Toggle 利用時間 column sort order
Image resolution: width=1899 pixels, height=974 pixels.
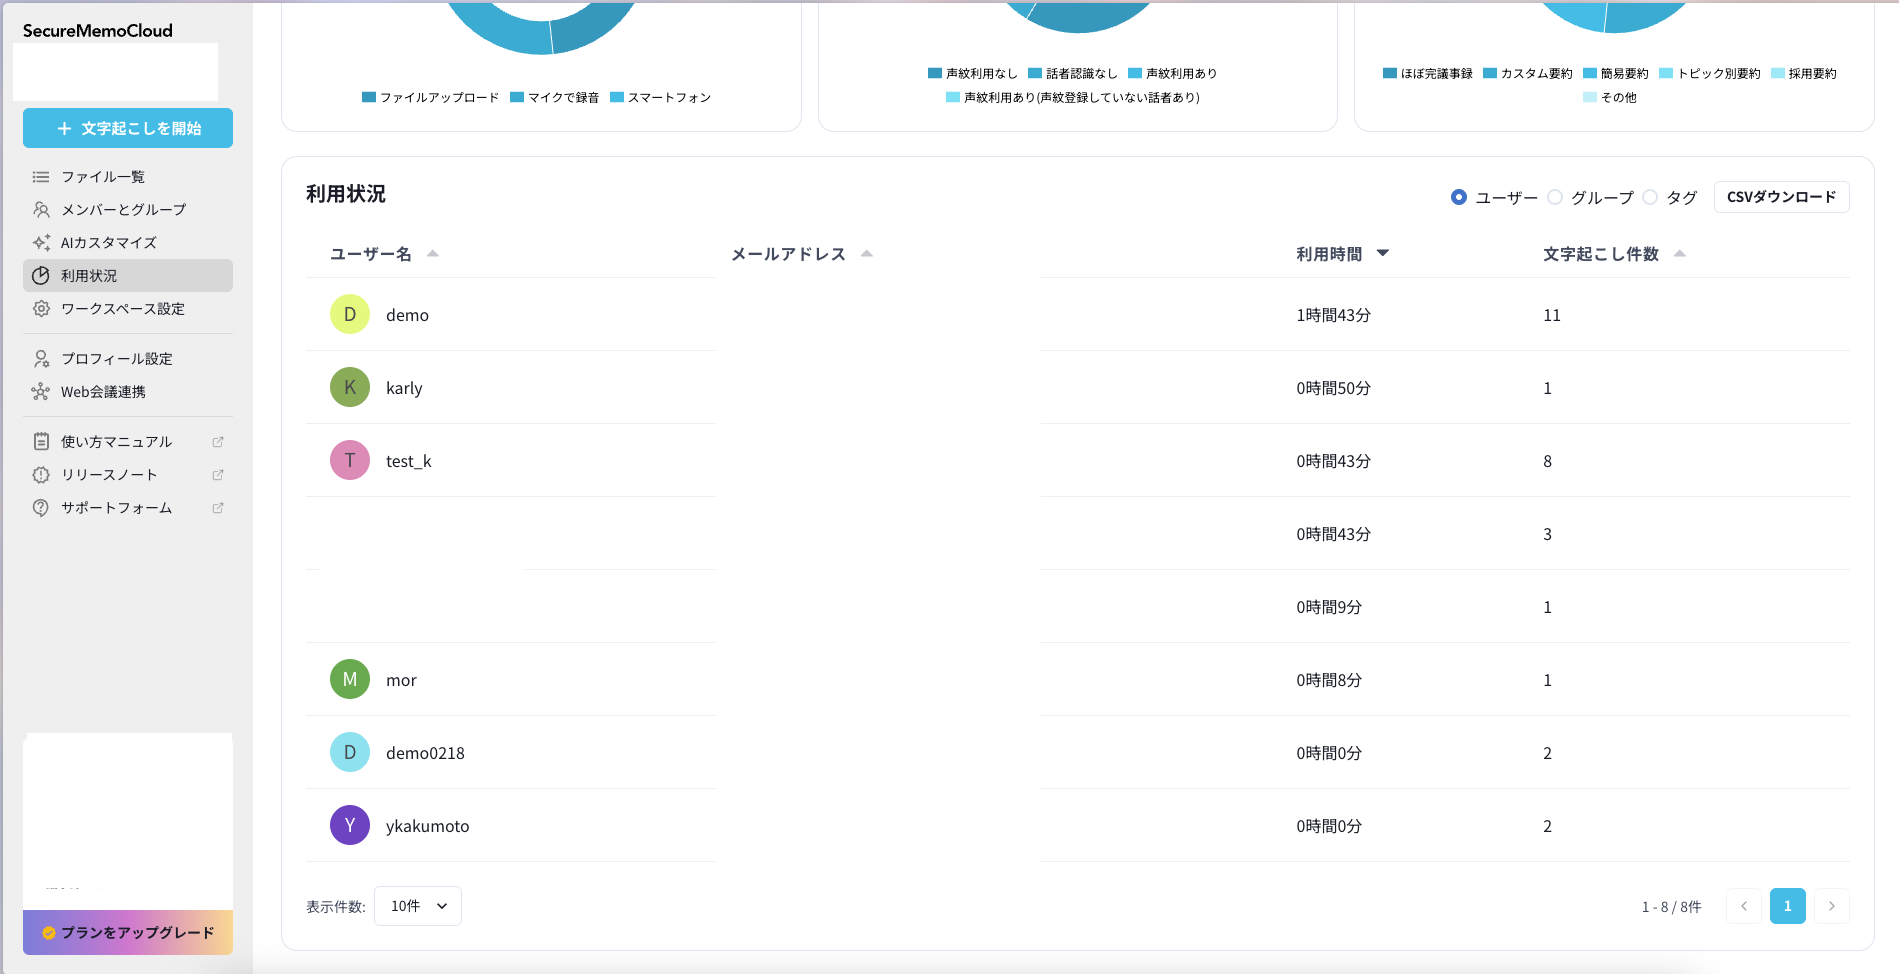1384,253
